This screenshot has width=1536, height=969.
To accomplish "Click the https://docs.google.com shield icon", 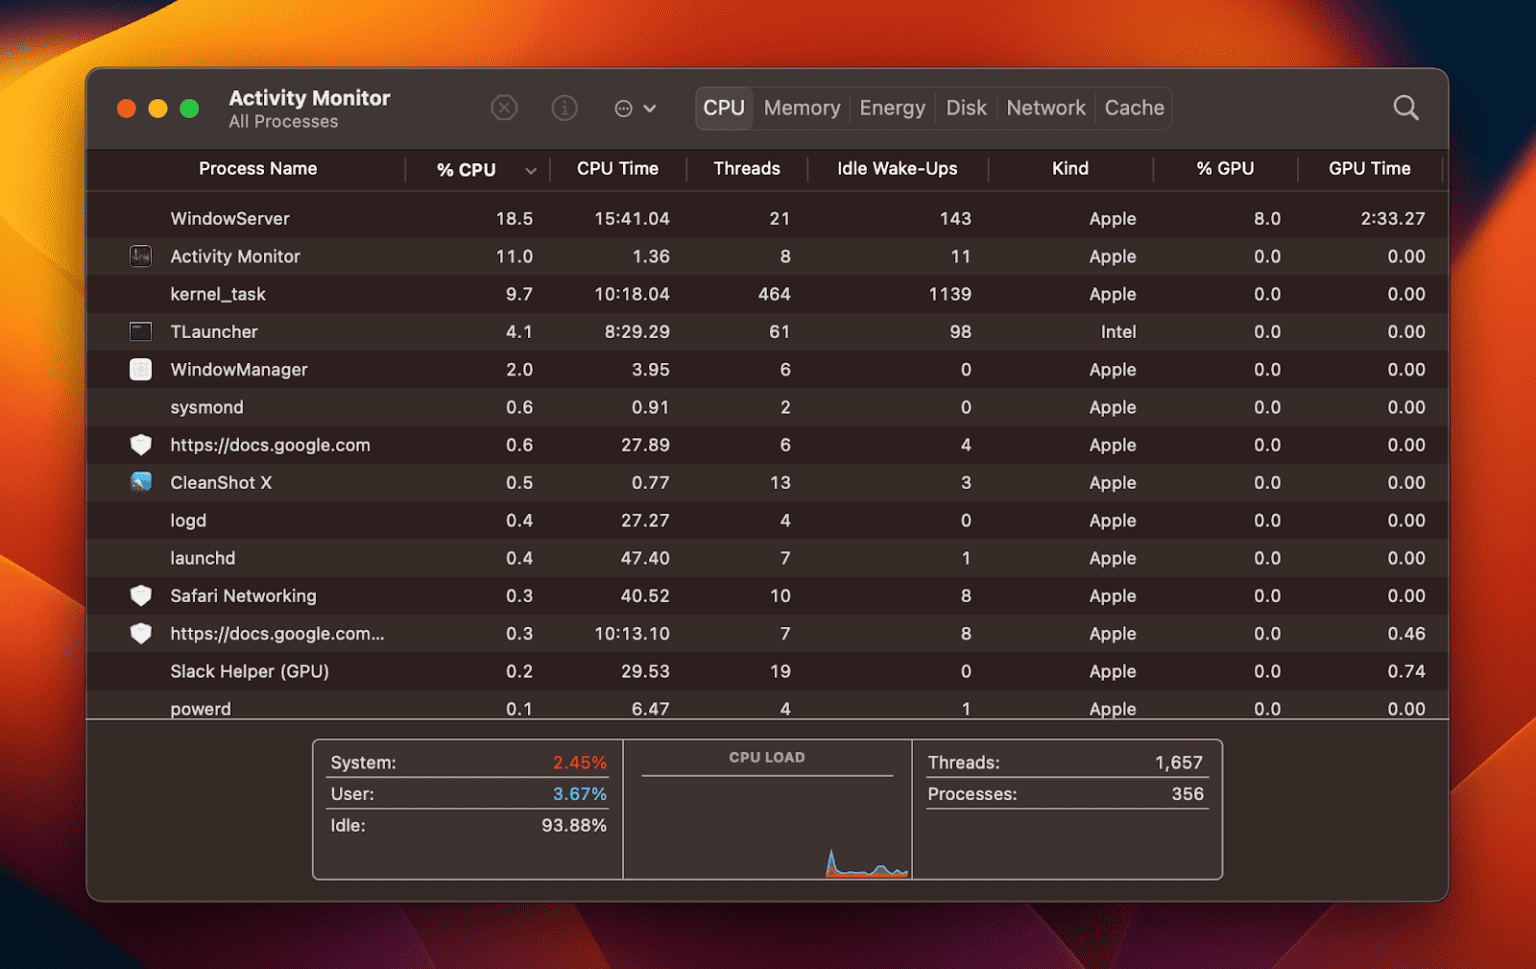I will coord(140,445).
